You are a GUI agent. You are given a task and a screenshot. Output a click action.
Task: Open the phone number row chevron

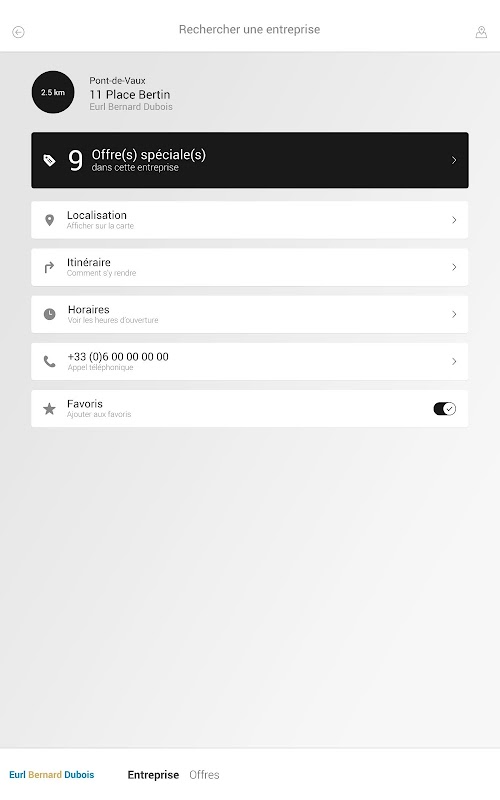point(454,361)
